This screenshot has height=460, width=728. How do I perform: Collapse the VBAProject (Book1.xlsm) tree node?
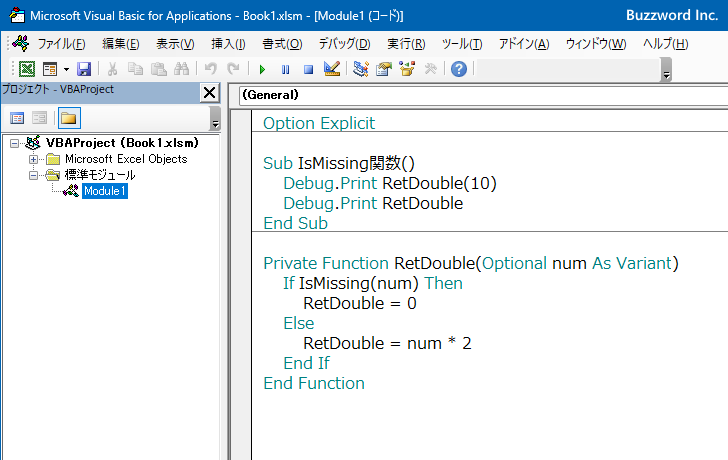pyautogui.click(x=14, y=143)
